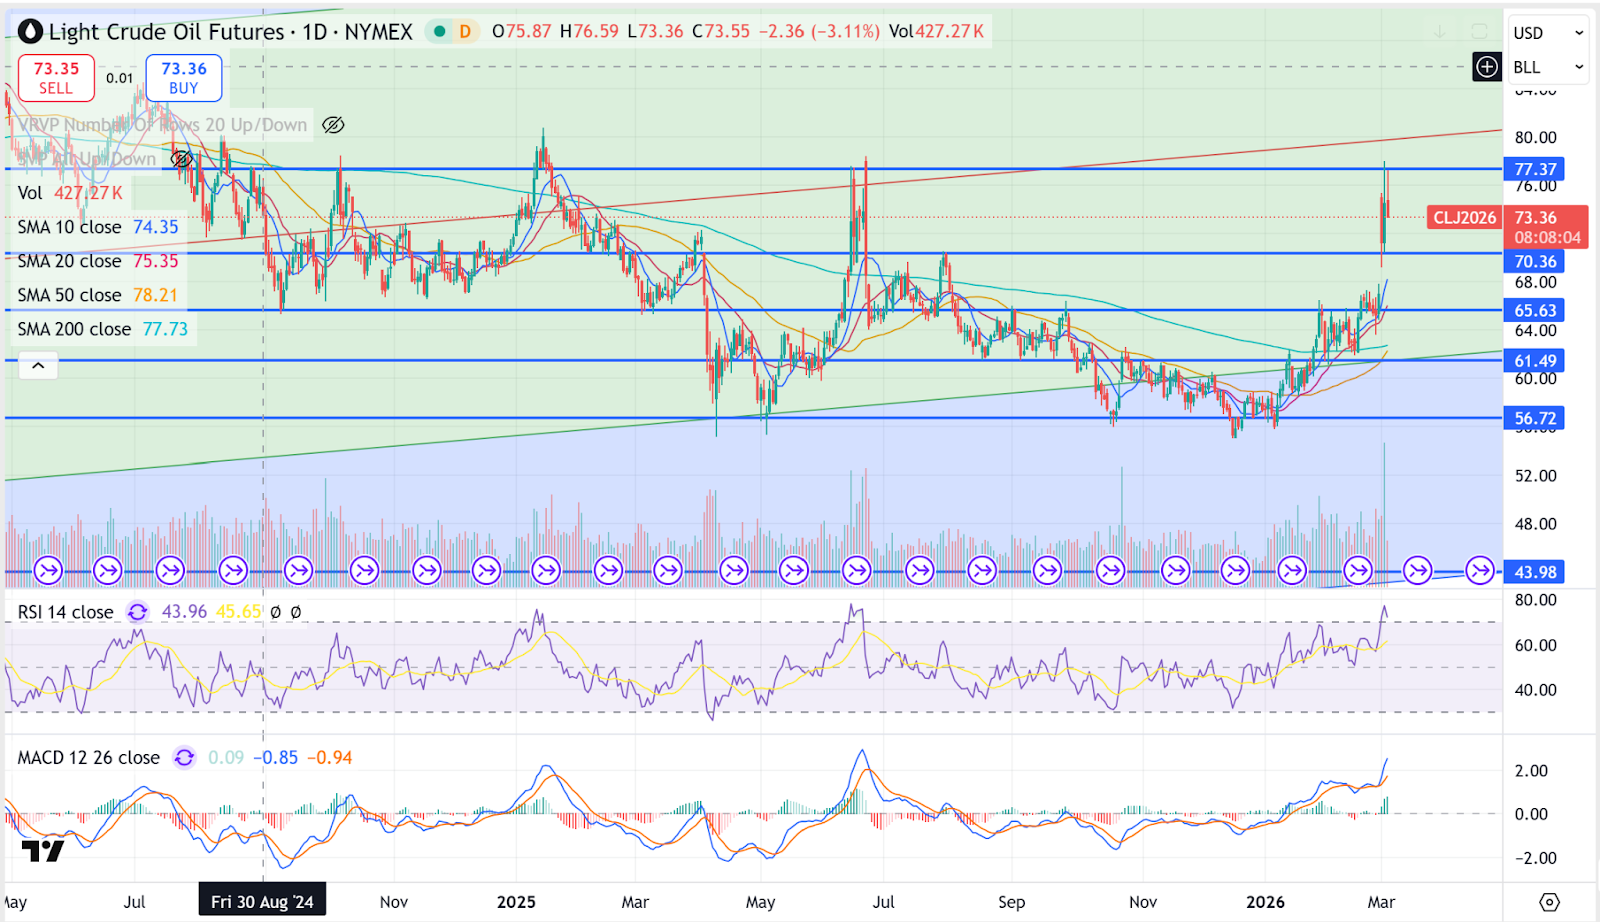Click the RSI purple refresh-arrows icon
1600x922 pixels.
point(137,612)
